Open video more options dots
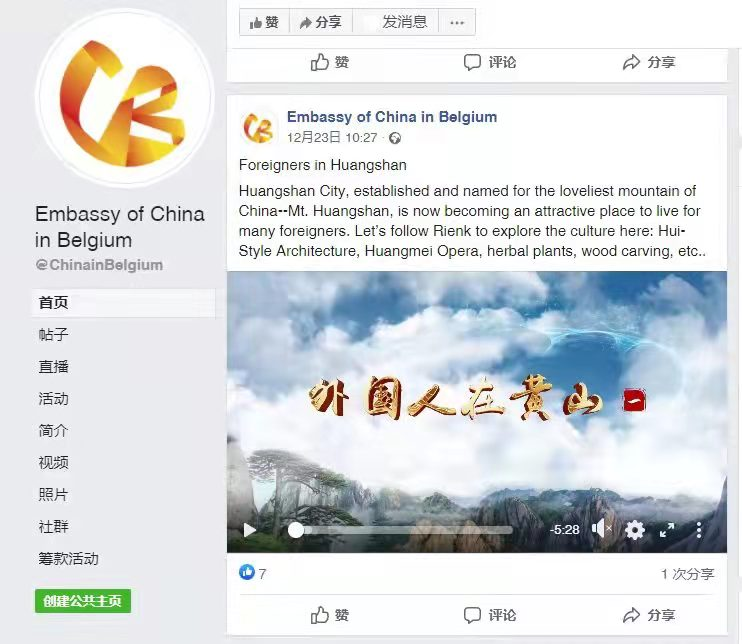 (x=699, y=529)
